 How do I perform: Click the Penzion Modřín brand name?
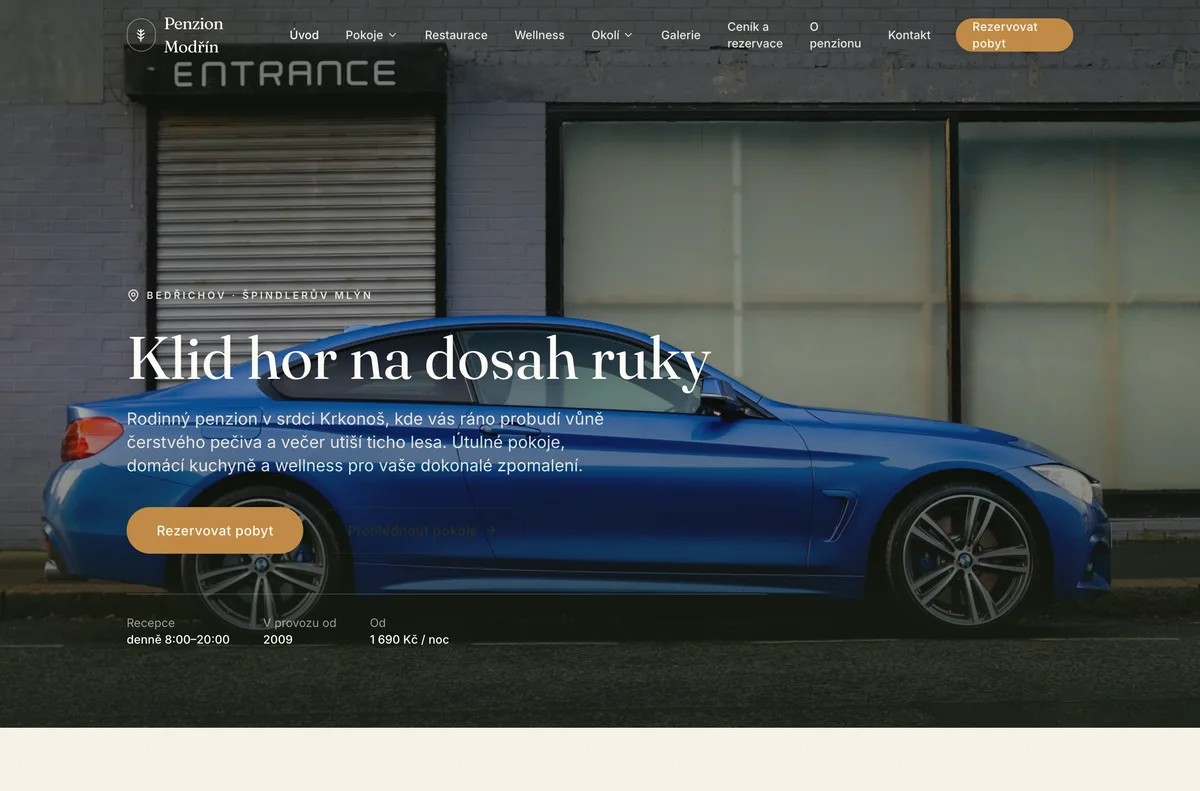click(x=194, y=35)
